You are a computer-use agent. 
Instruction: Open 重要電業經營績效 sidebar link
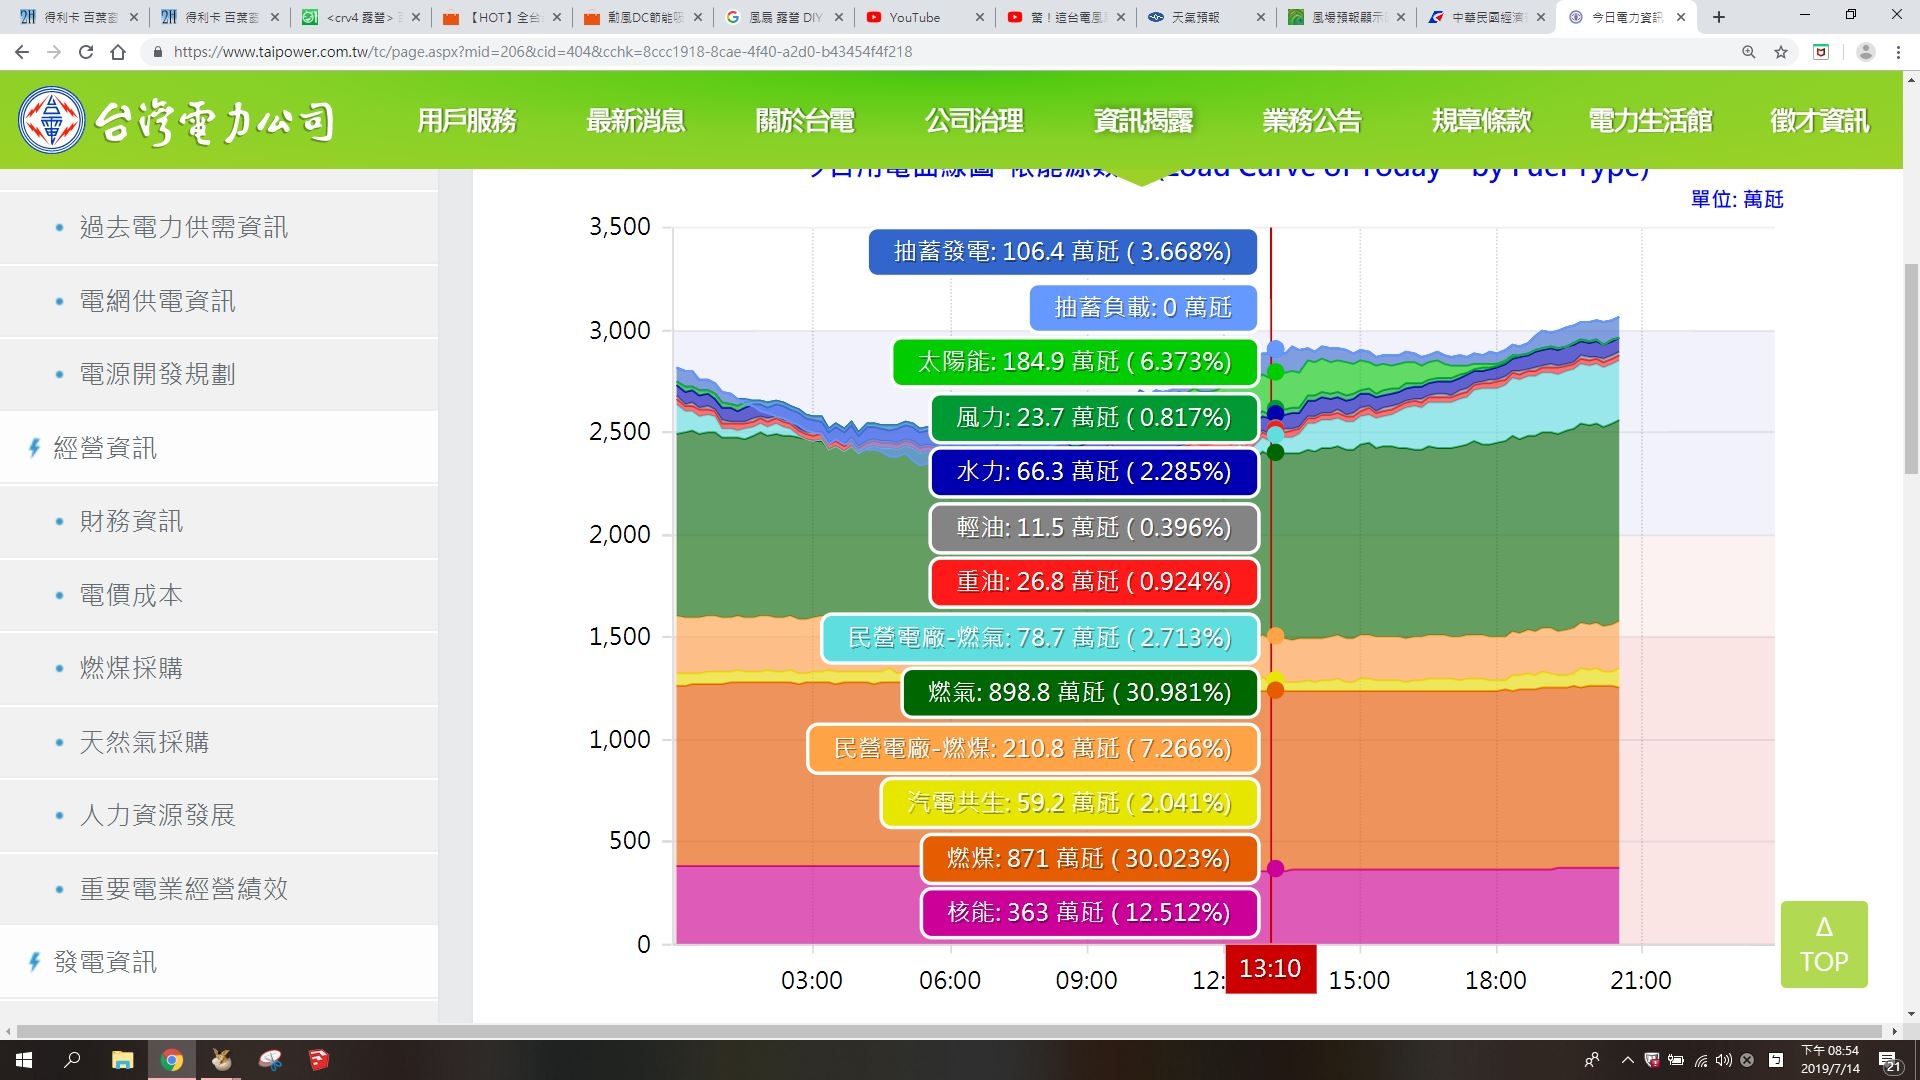point(184,889)
